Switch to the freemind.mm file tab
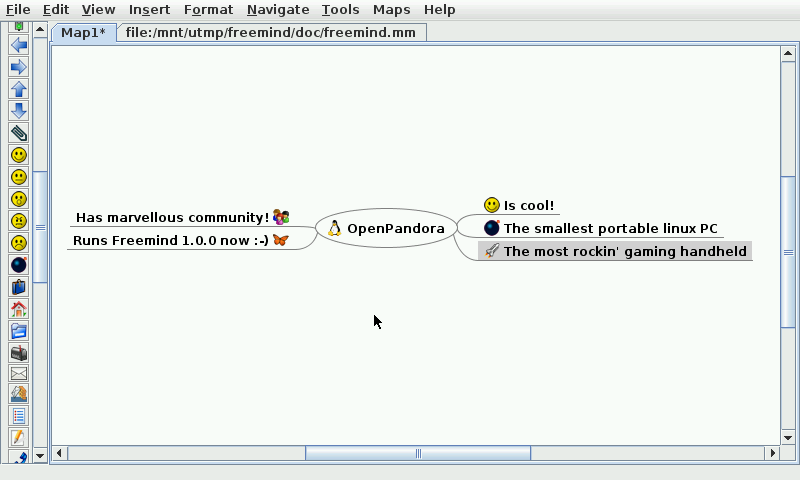The image size is (800, 480). pos(271,33)
